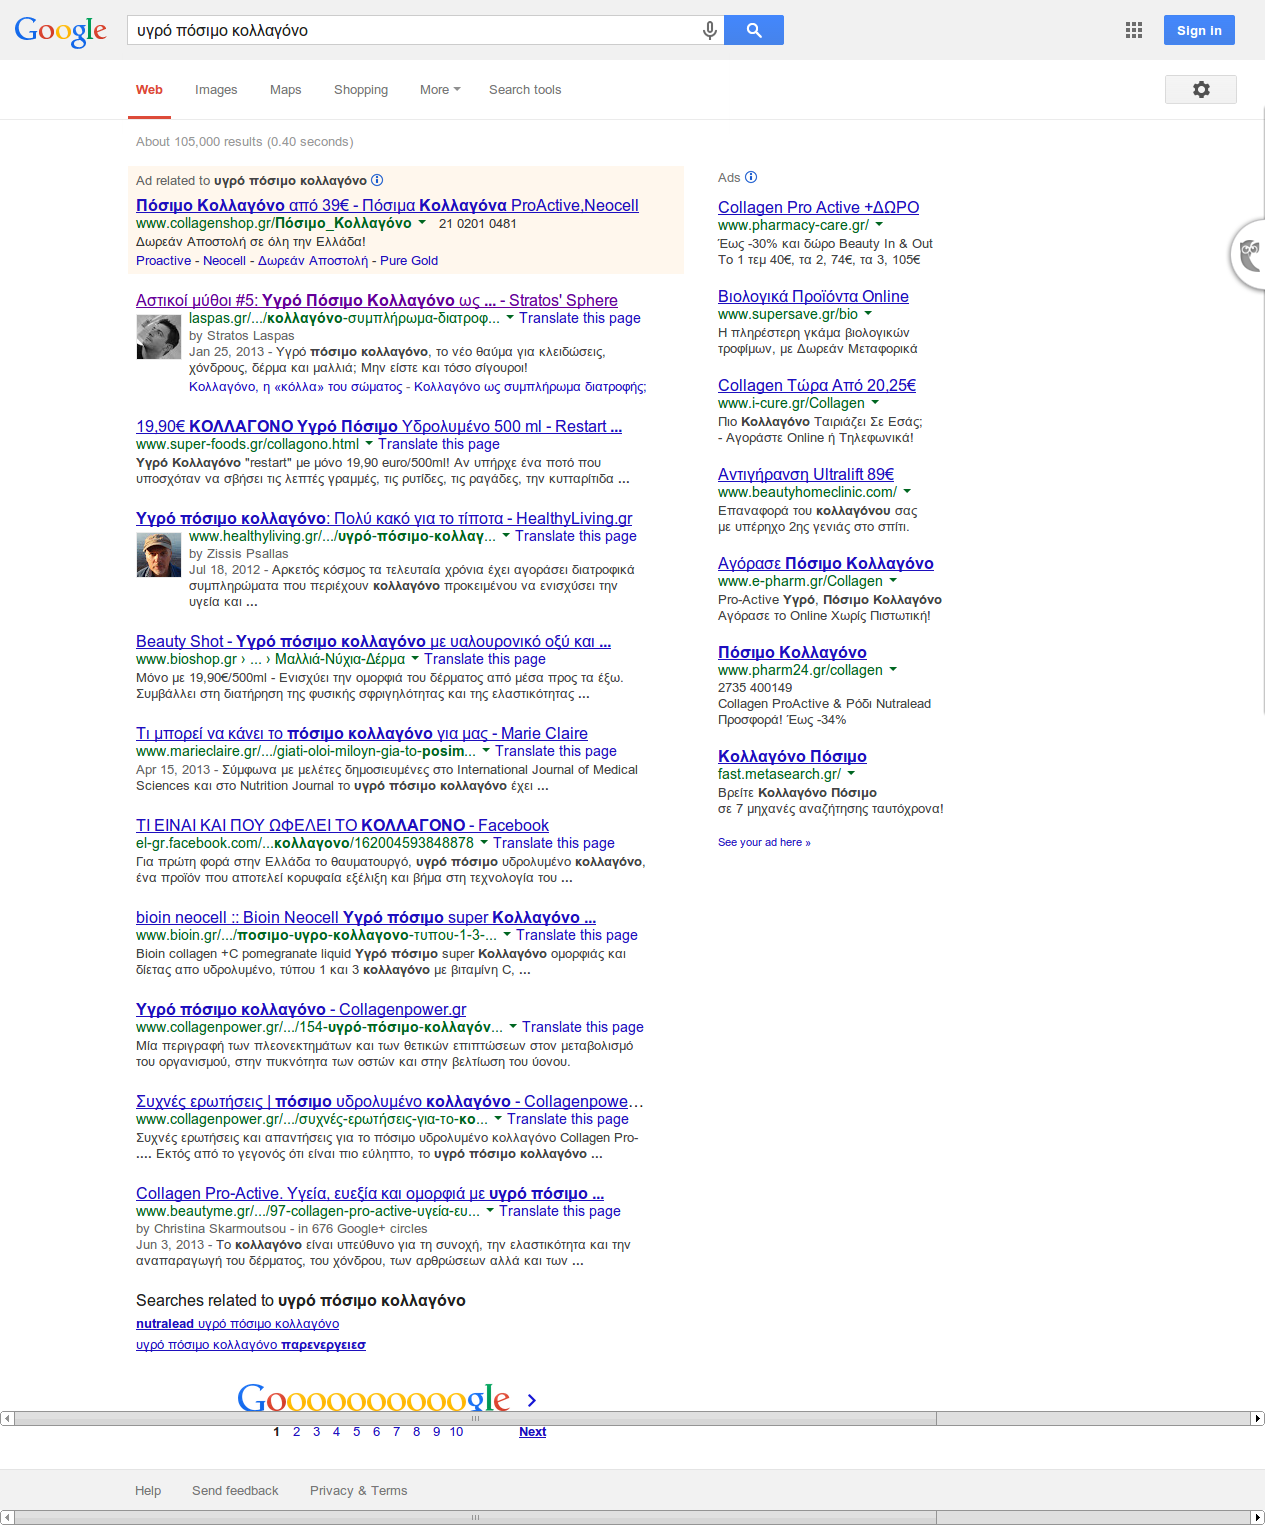Switch to Images tab
Image resolution: width=1265 pixels, height=1525 pixels.
coord(216,90)
